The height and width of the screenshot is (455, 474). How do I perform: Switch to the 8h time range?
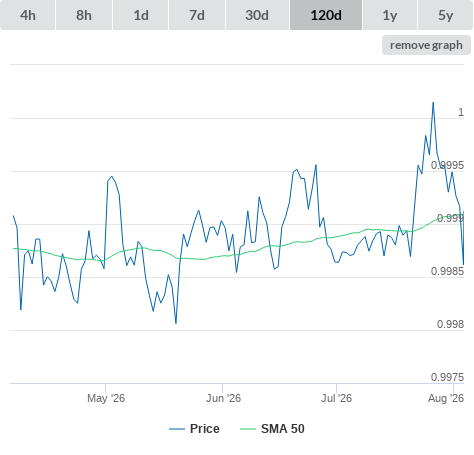[84, 15]
